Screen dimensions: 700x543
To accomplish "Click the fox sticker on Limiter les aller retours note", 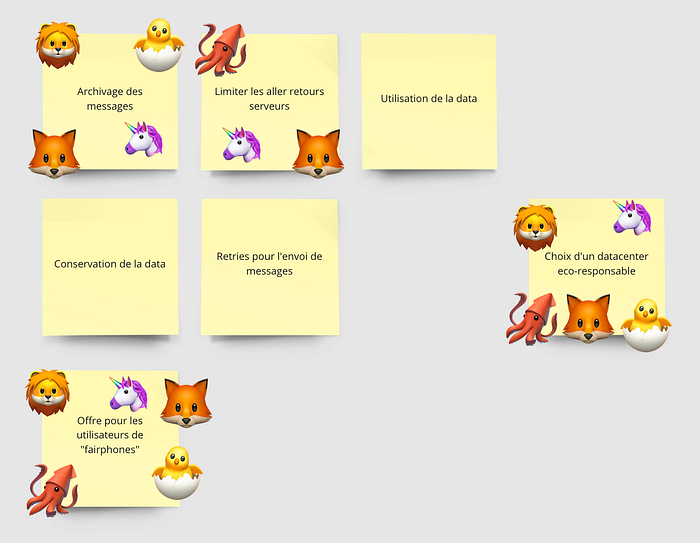I will coord(318,154).
